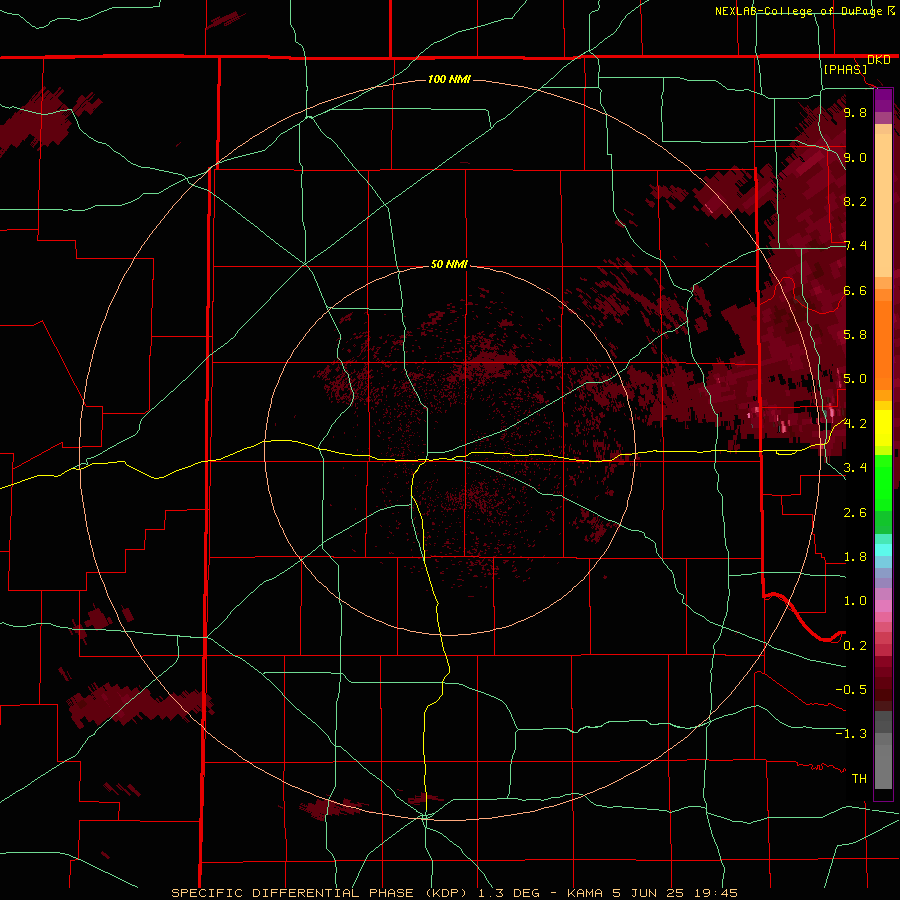The height and width of the screenshot is (900, 900).
Task: Click the 1.0 legend value
Action: [x=855, y=601]
